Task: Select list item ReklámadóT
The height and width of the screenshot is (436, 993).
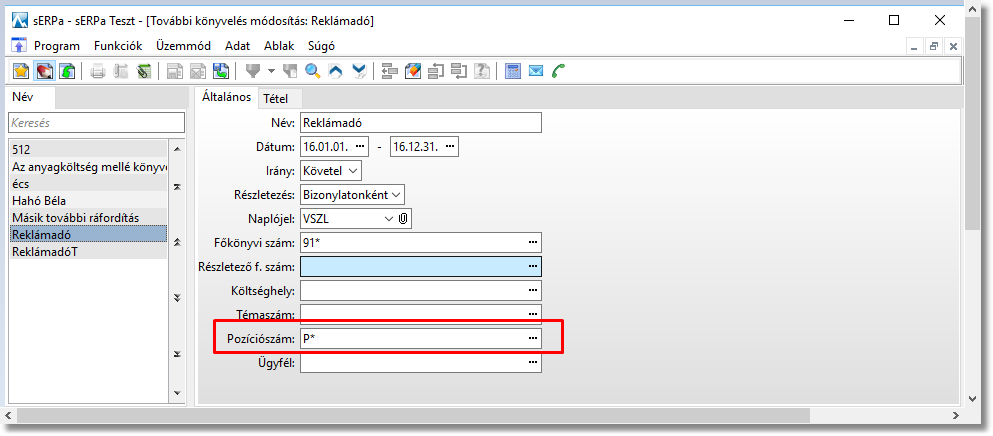Action: click(88, 252)
